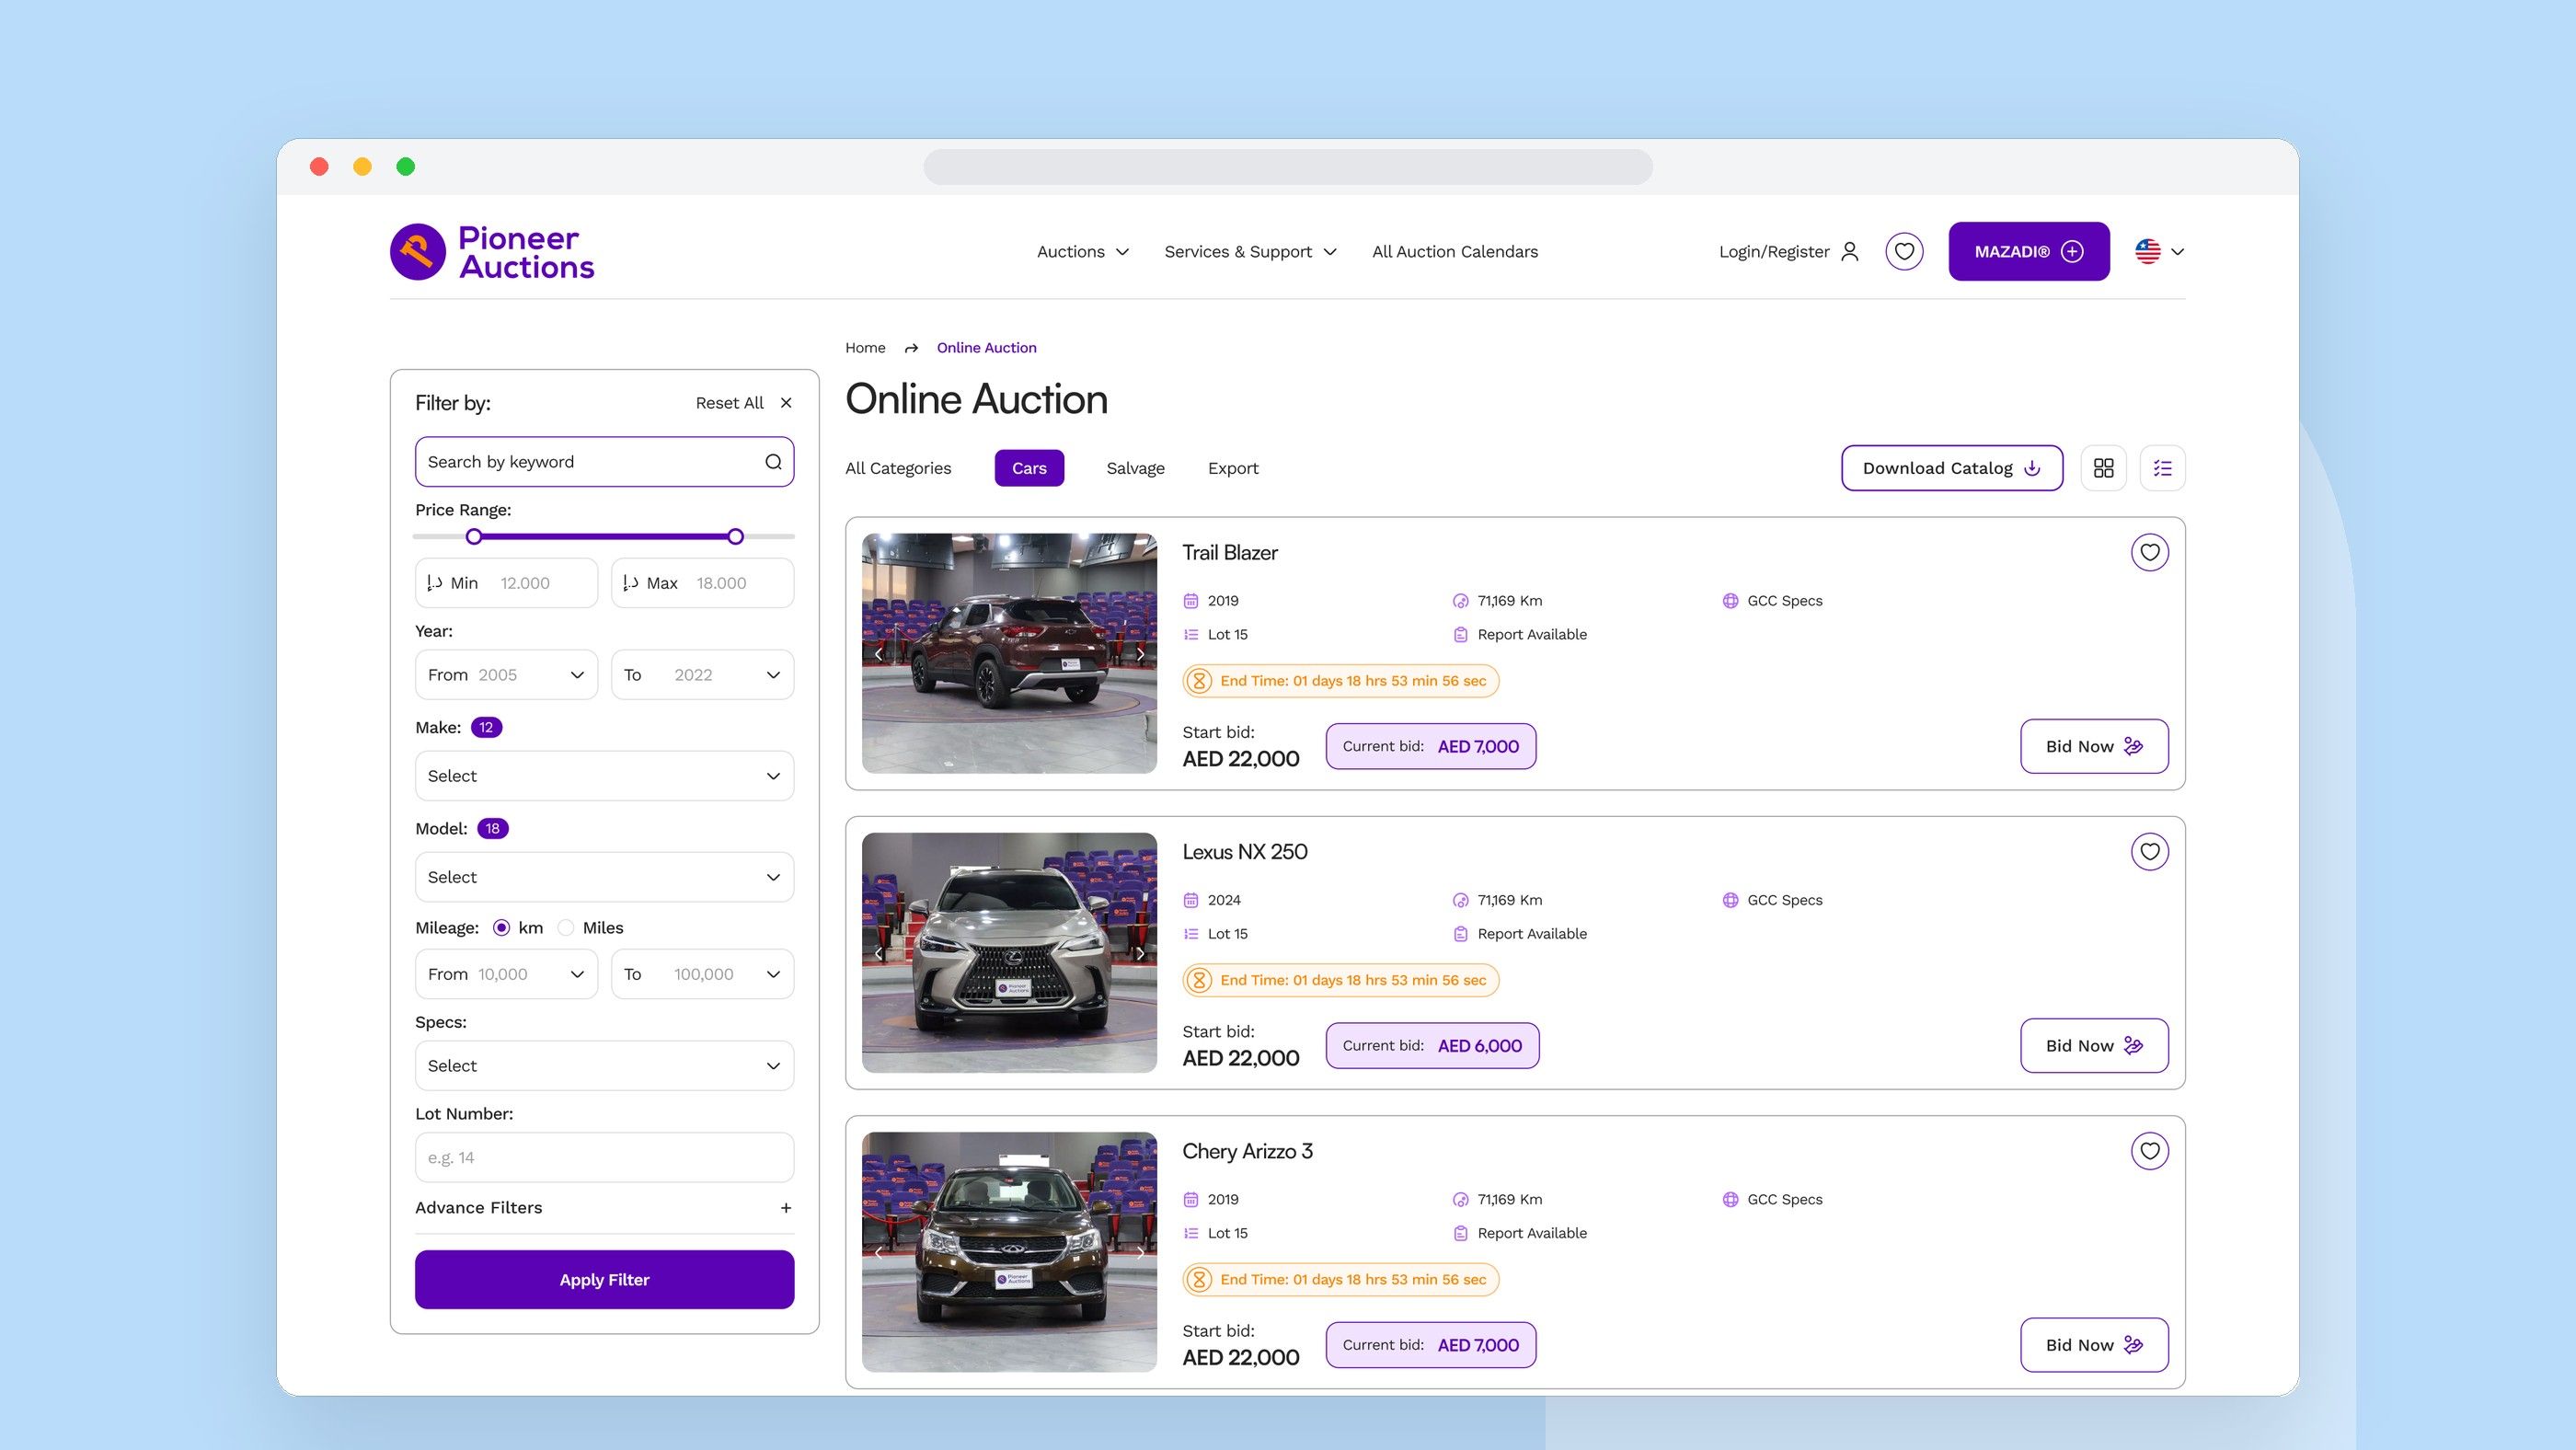Open Services & Support menu
The height and width of the screenshot is (1450, 2576).
[x=1250, y=252]
